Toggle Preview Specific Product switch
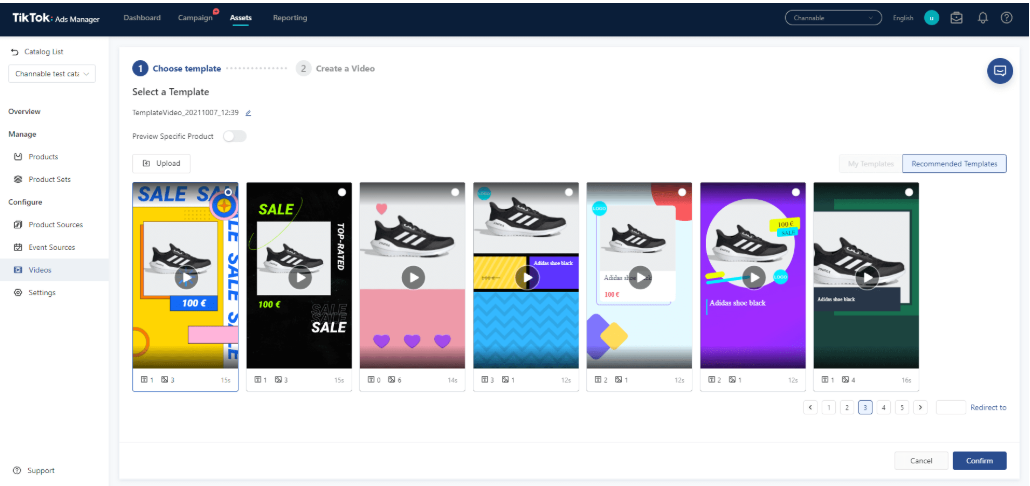The height and width of the screenshot is (486, 1030). (x=235, y=136)
